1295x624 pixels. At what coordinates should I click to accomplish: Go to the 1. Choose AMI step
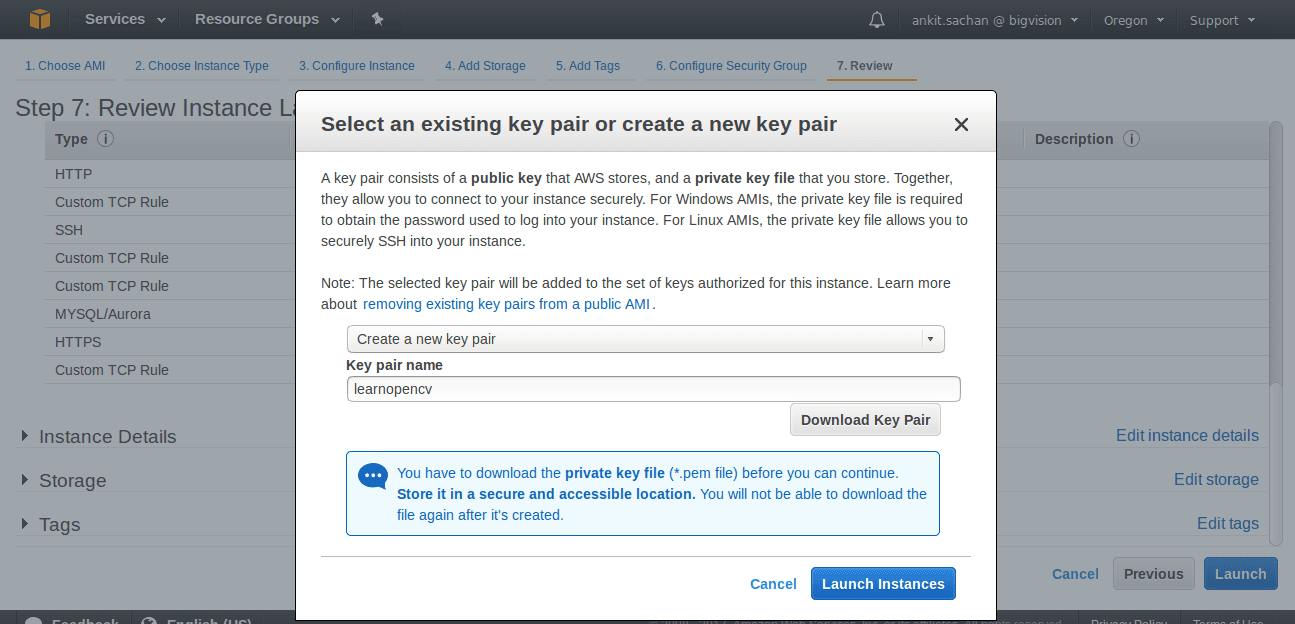pos(65,66)
